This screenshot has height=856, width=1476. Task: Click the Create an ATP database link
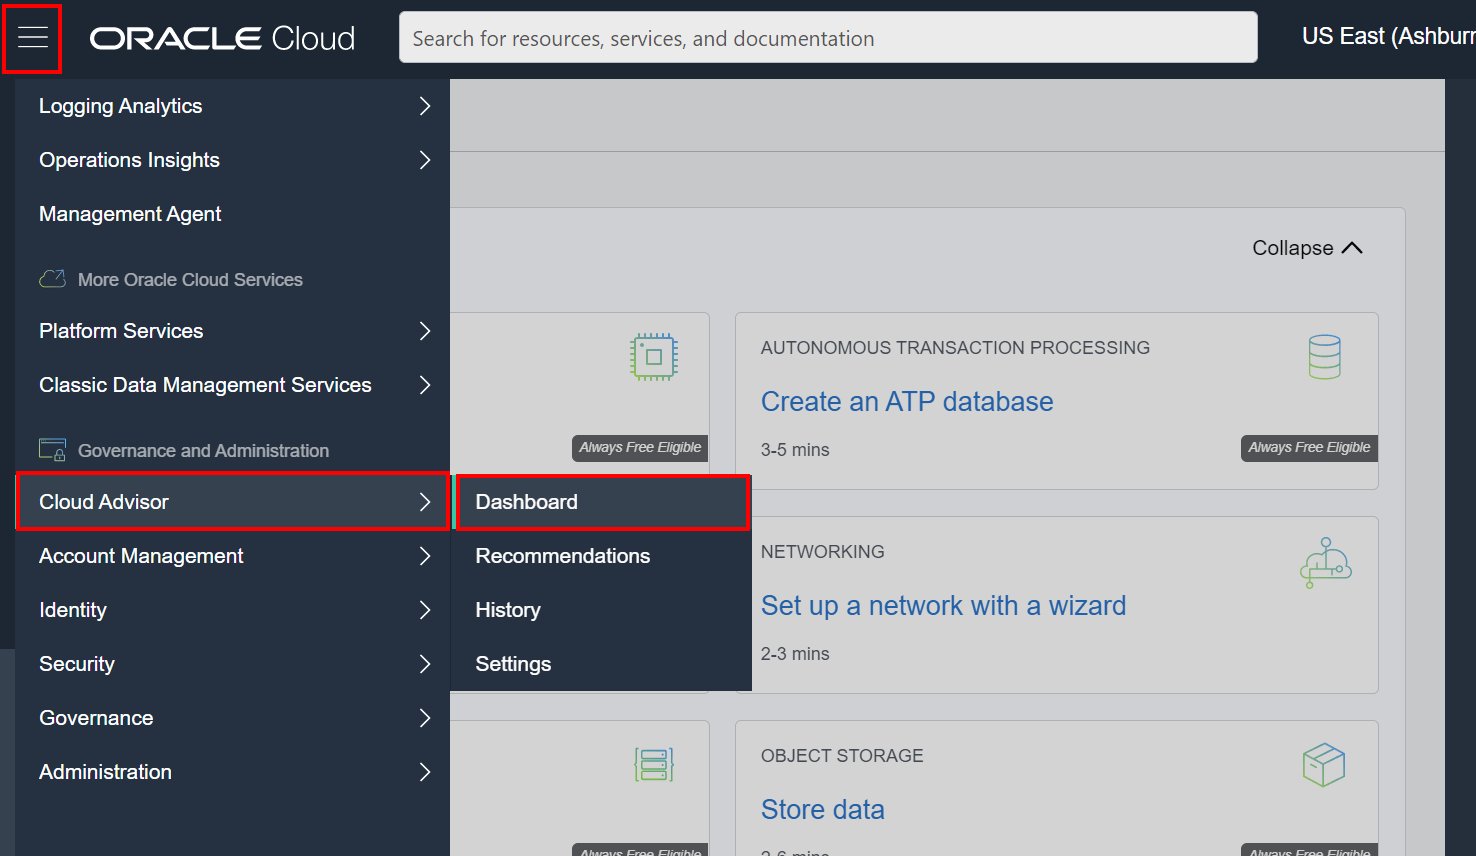907,401
